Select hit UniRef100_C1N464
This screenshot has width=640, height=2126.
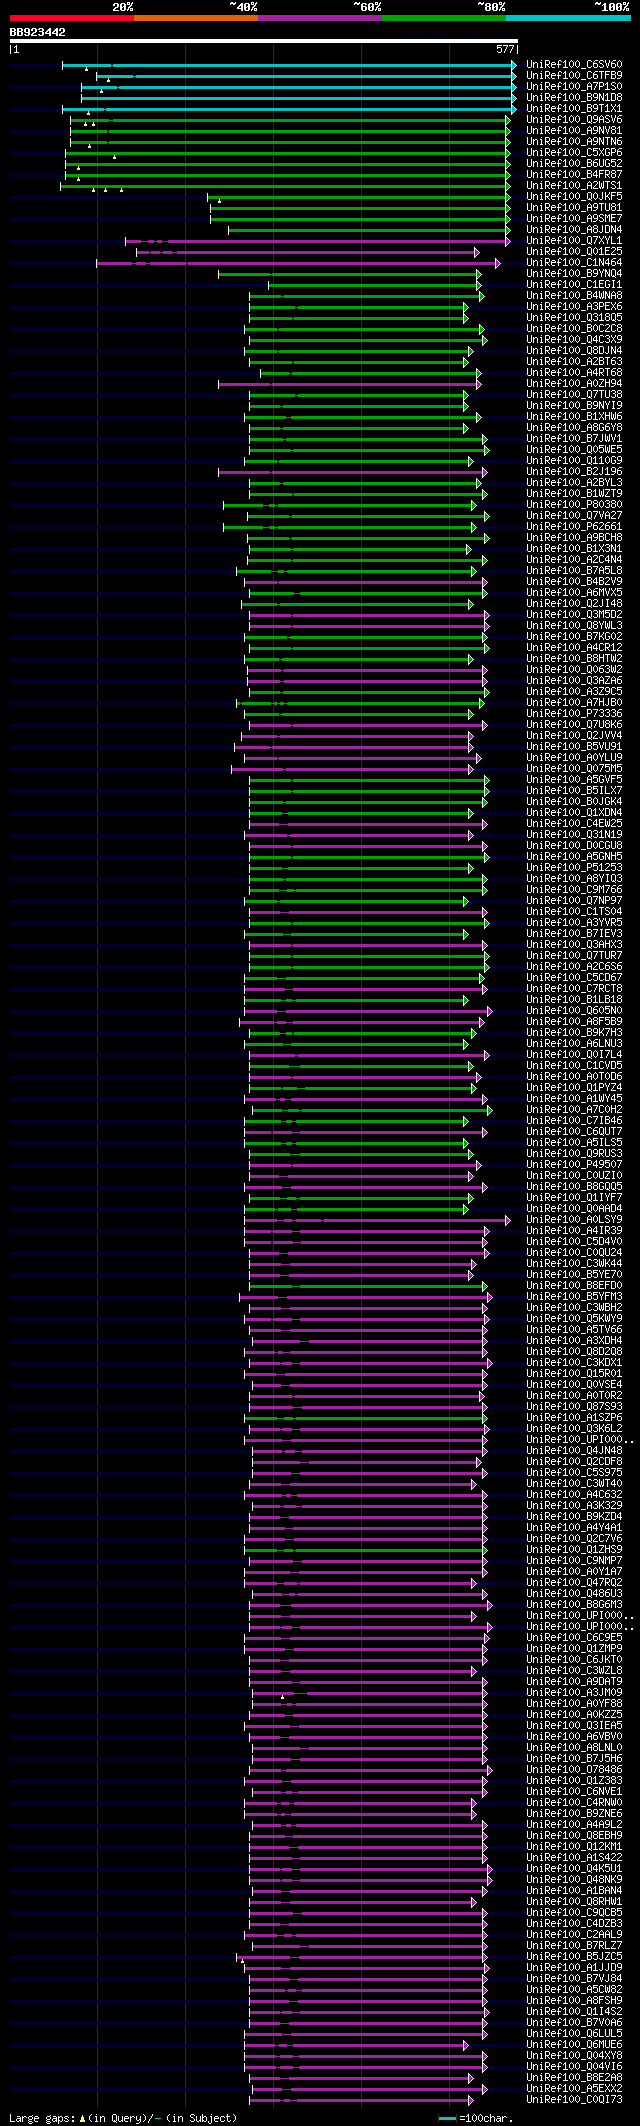click(574, 263)
